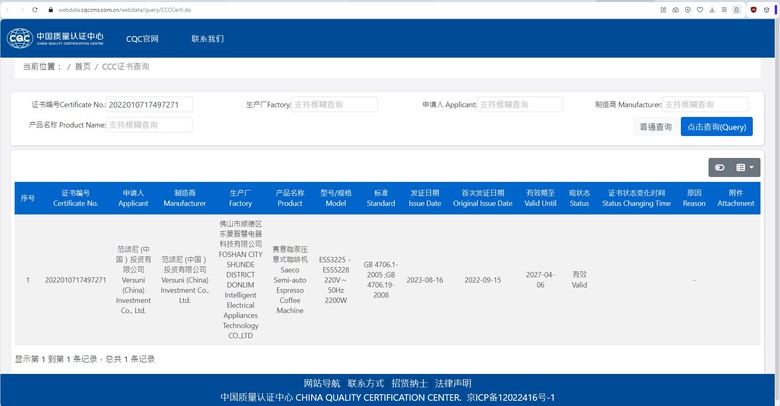Click the 发证日期 Issue Date column header
The height and width of the screenshot is (406, 780).
pos(425,198)
